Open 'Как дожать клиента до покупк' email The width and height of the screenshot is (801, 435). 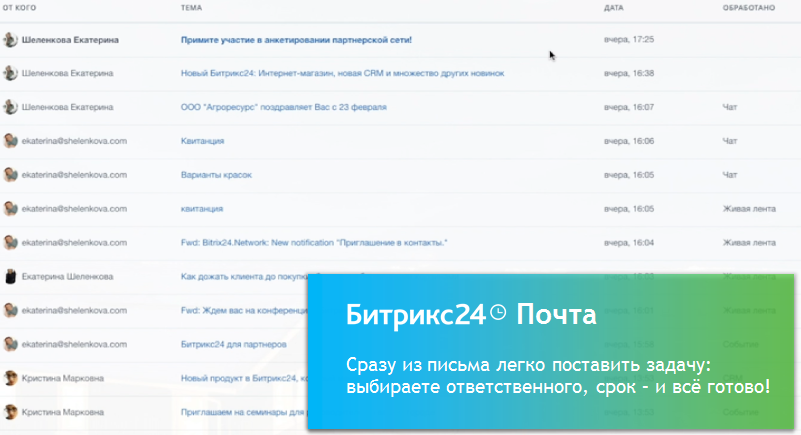pyautogui.click(x=244, y=277)
